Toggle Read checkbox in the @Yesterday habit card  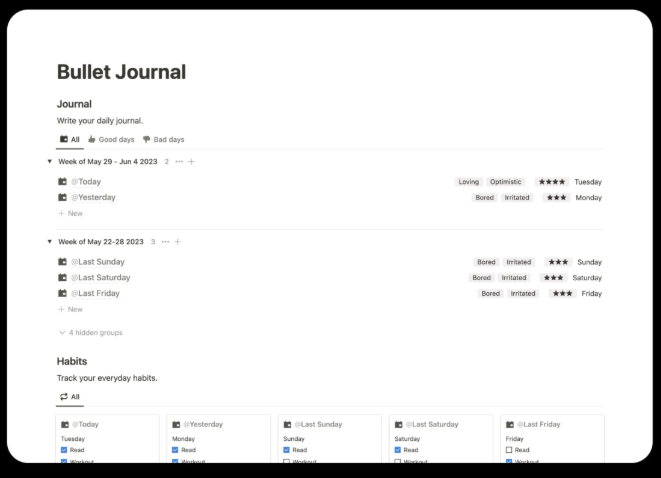[x=175, y=450]
